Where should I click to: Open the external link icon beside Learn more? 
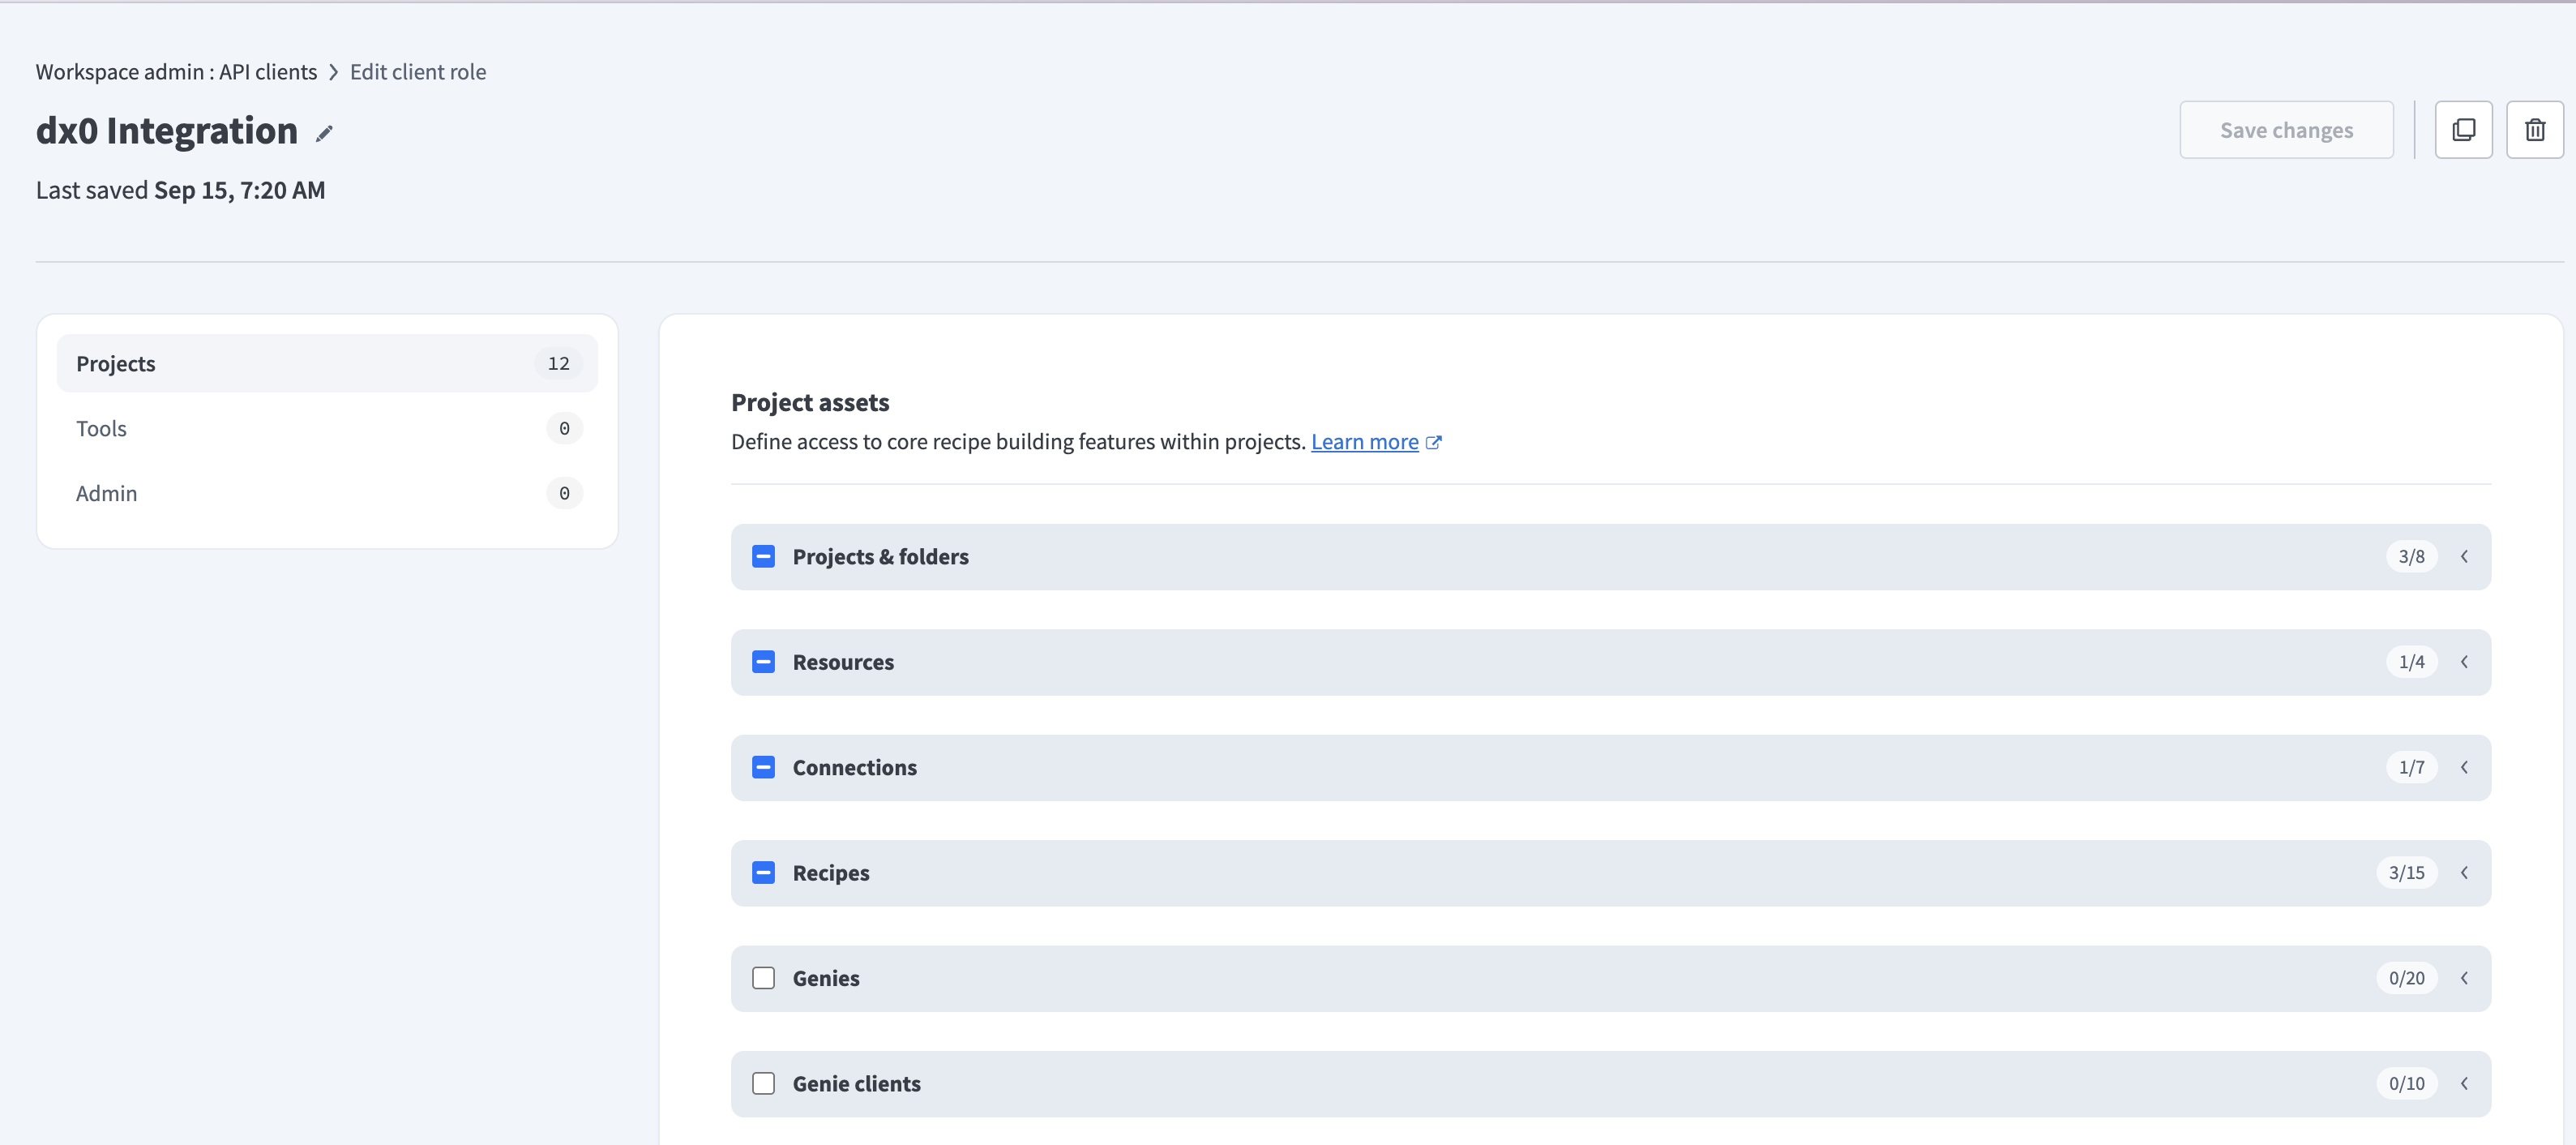pyautogui.click(x=1433, y=442)
